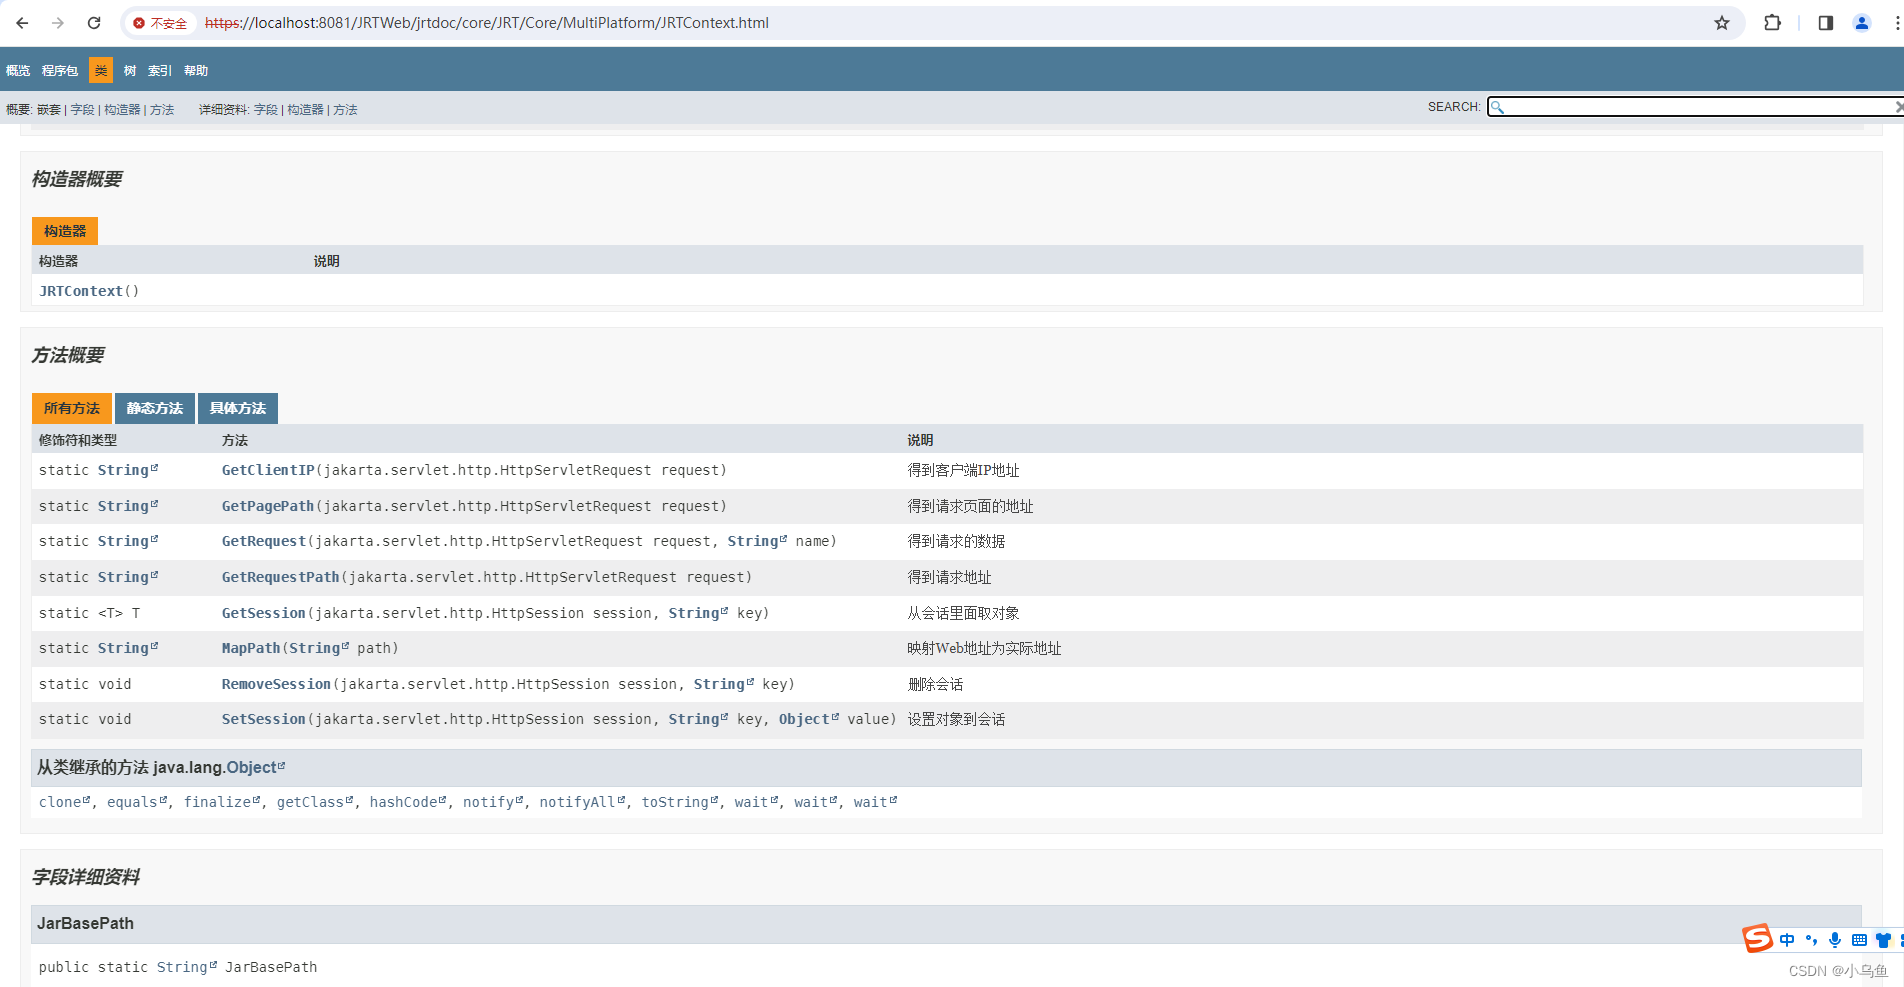Open String type link in JarBasePath declaration
The image size is (1904, 987).
click(187, 967)
